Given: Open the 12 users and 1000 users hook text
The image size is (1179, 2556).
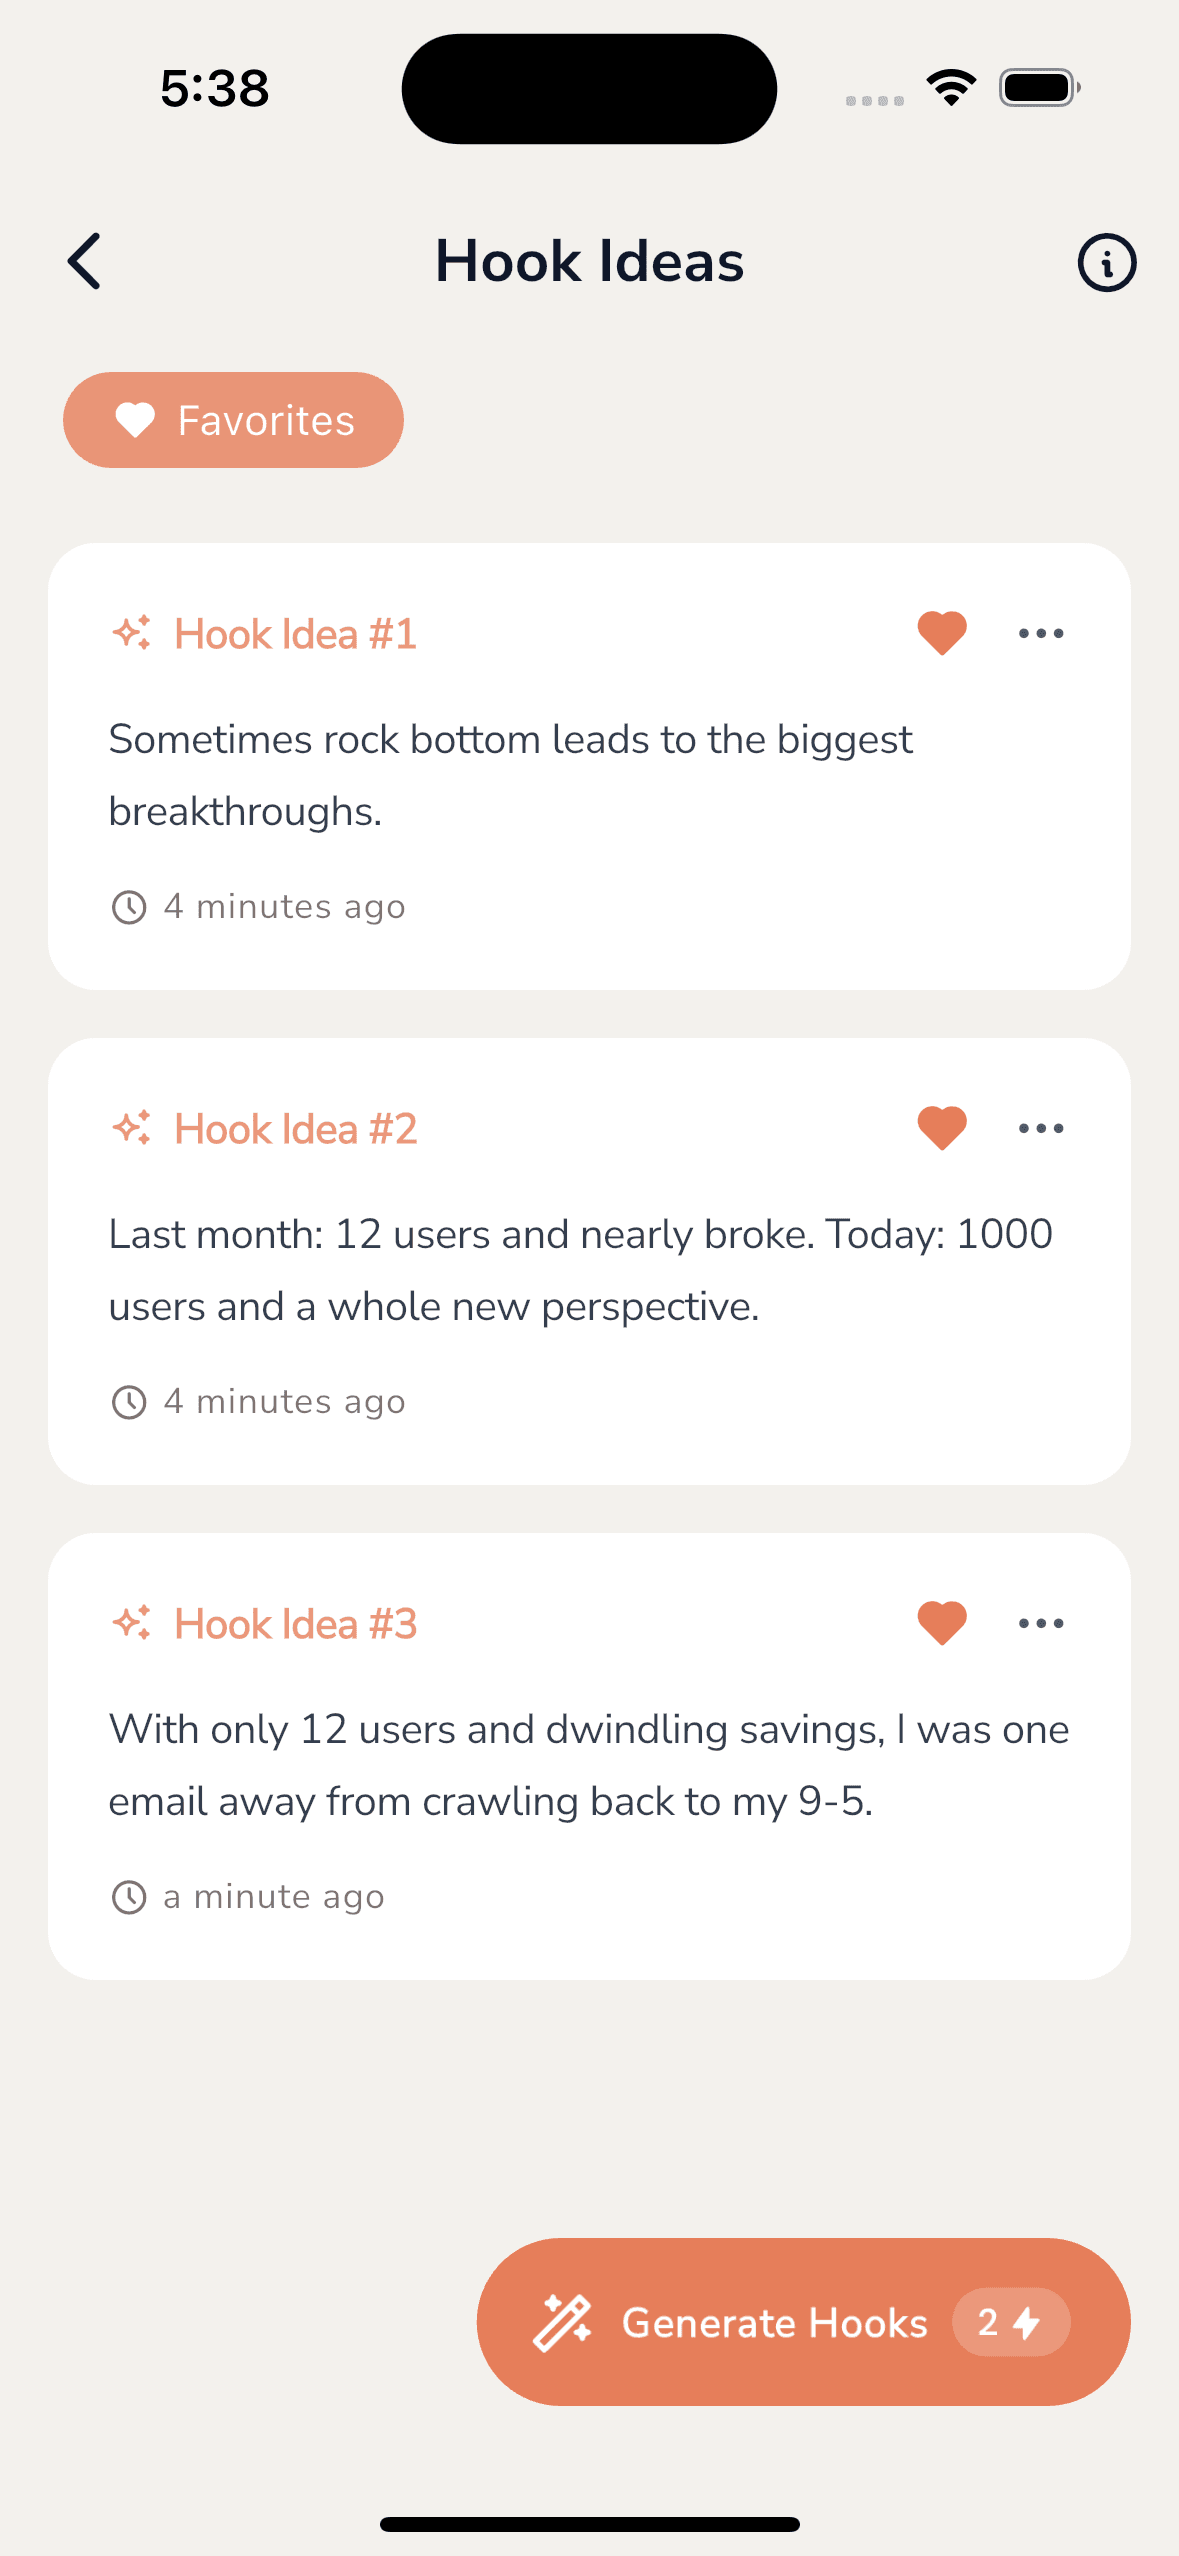Looking at the screenshot, I should (580, 1270).
